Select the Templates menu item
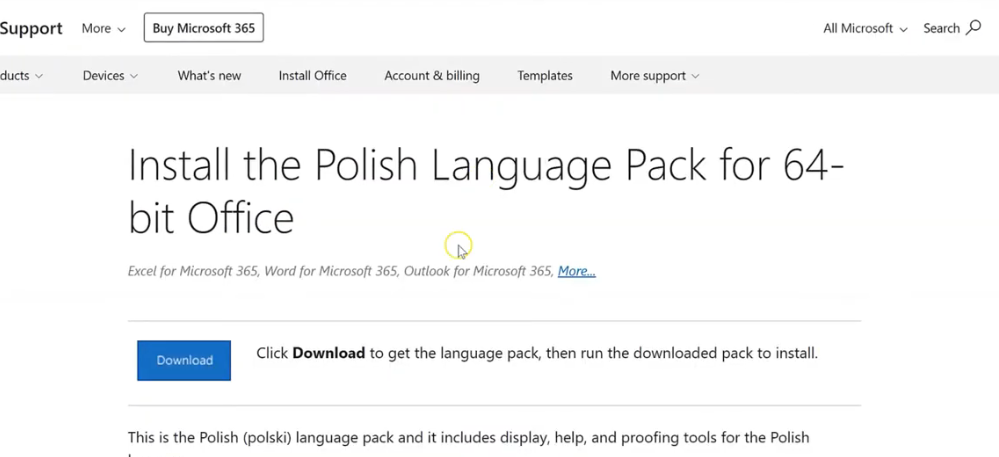 tap(545, 75)
